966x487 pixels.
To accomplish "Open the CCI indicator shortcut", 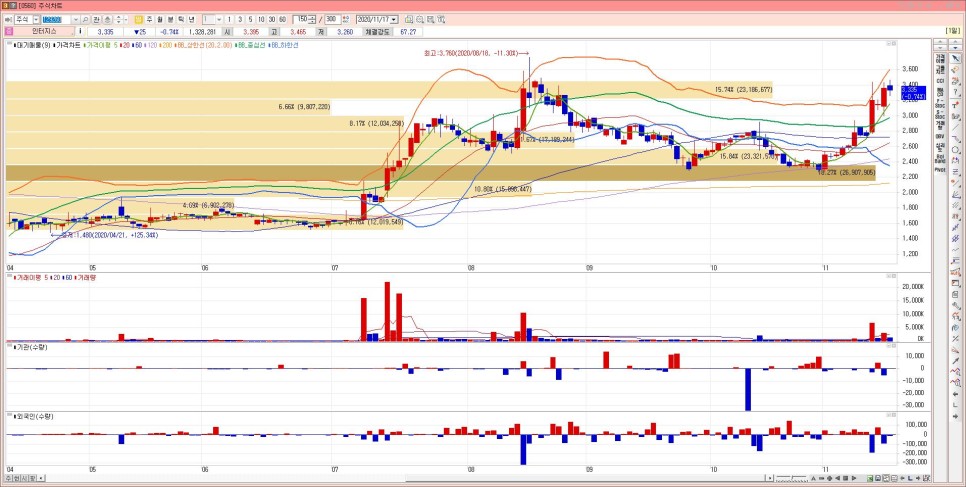I will 940,81.
